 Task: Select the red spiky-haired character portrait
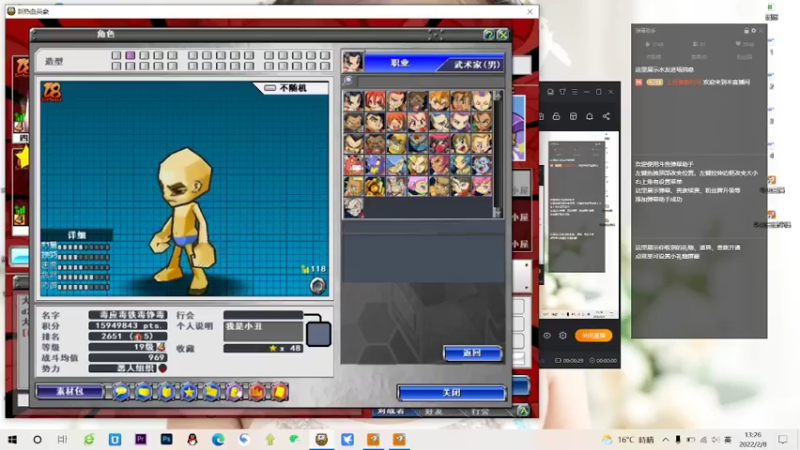(374, 101)
